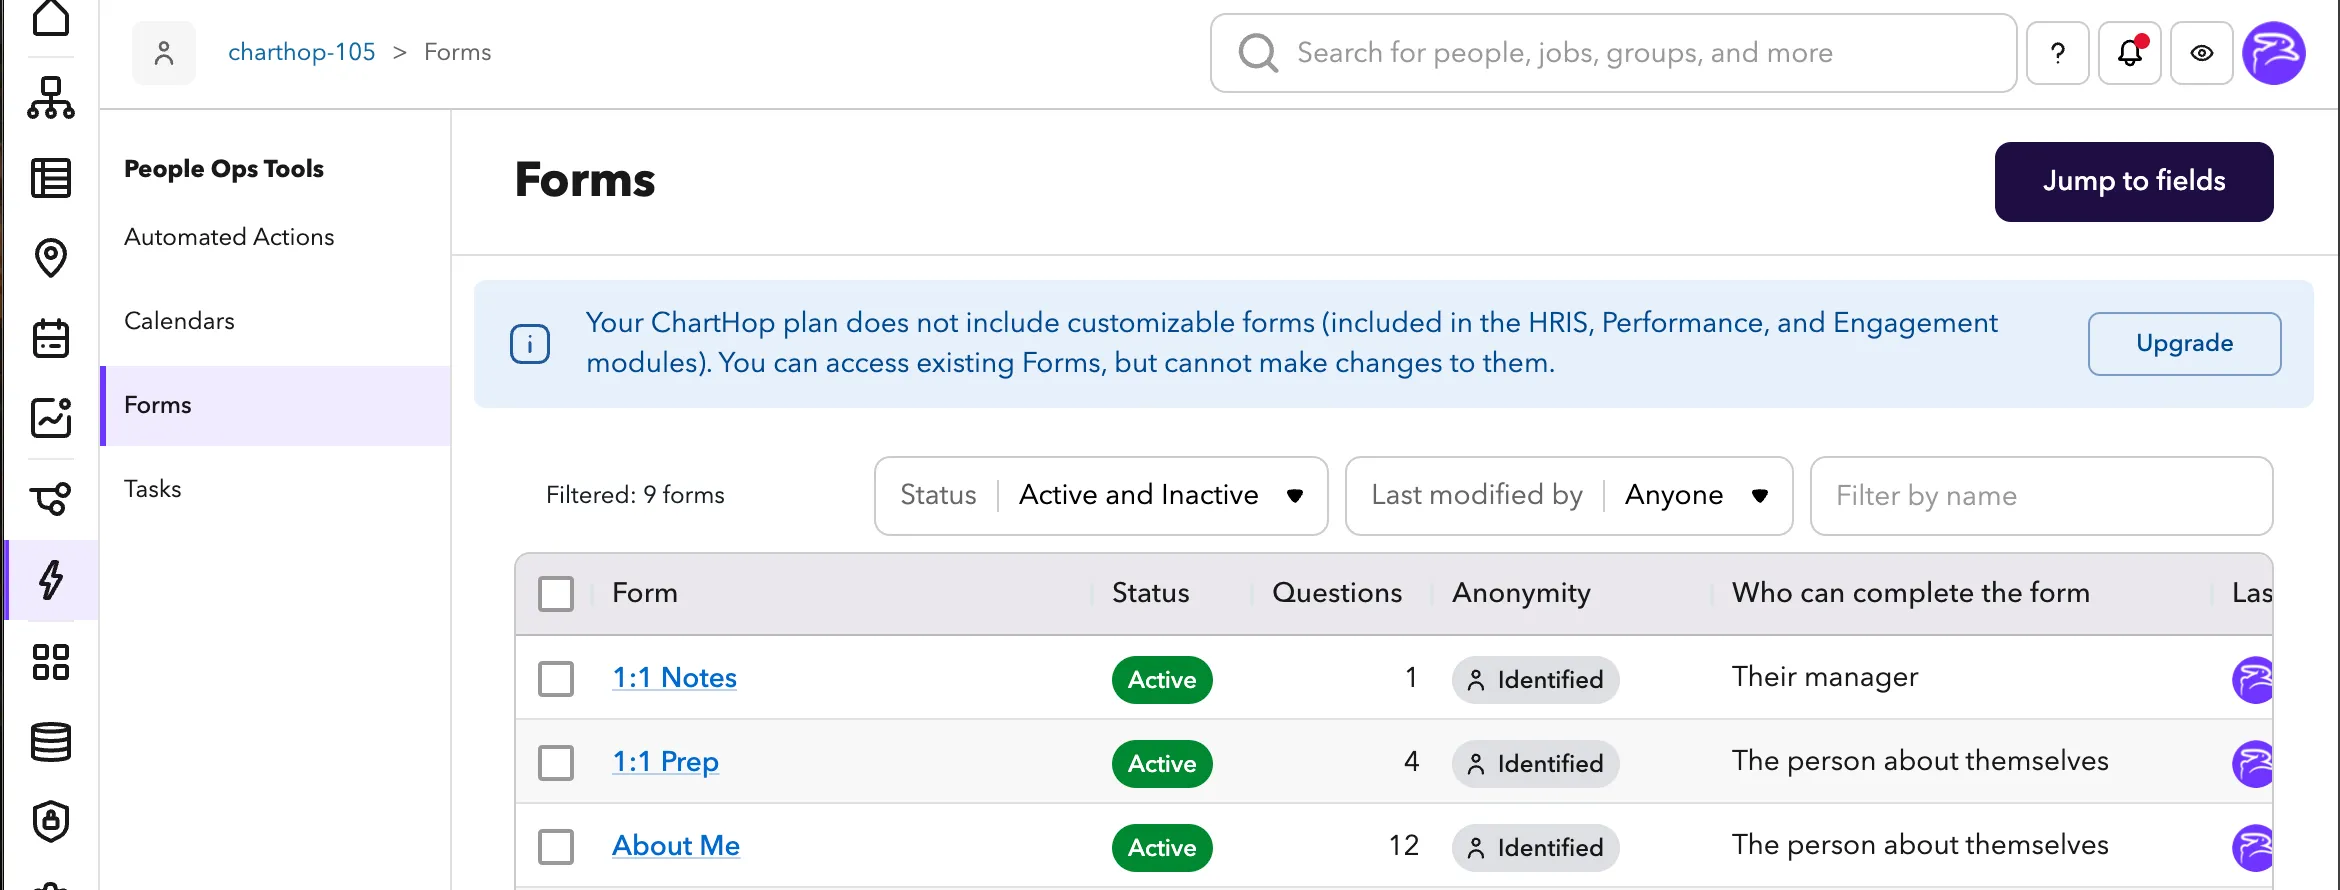
Task: Click the avatar in the About Me row
Action: click(x=2253, y=848)
